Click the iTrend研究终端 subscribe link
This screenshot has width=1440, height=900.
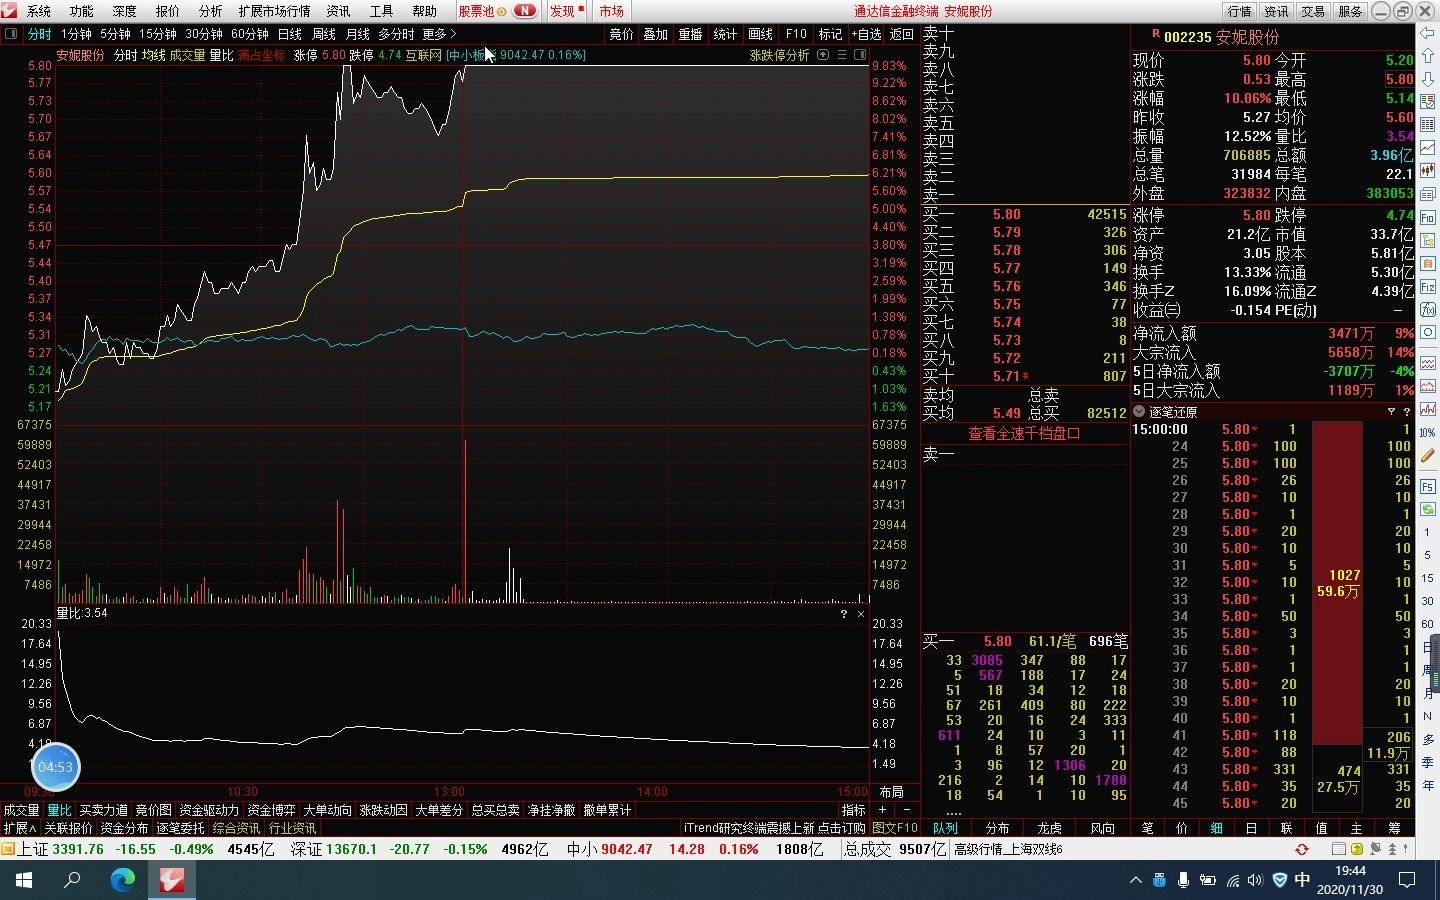pyautogui.click(x=774, y=828)
